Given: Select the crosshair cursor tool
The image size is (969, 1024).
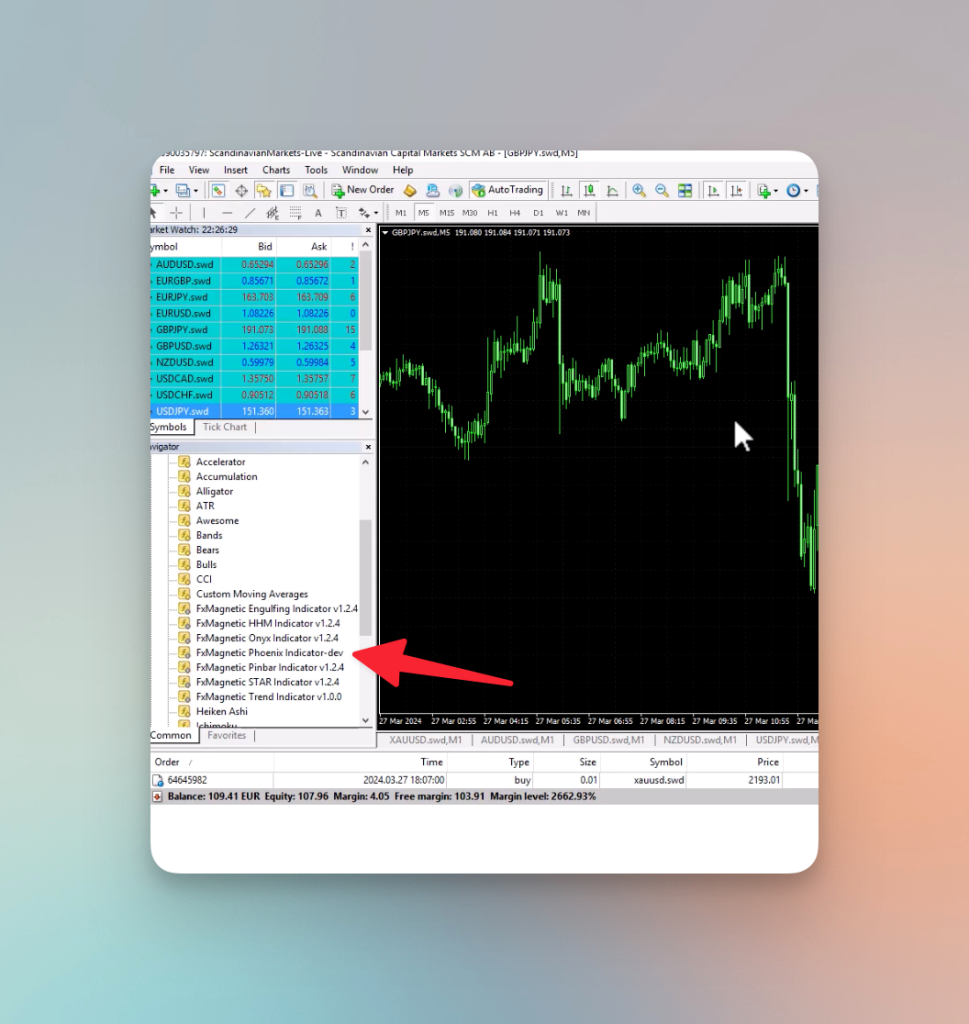Looking at the screenshot, I should coord(176,213).
